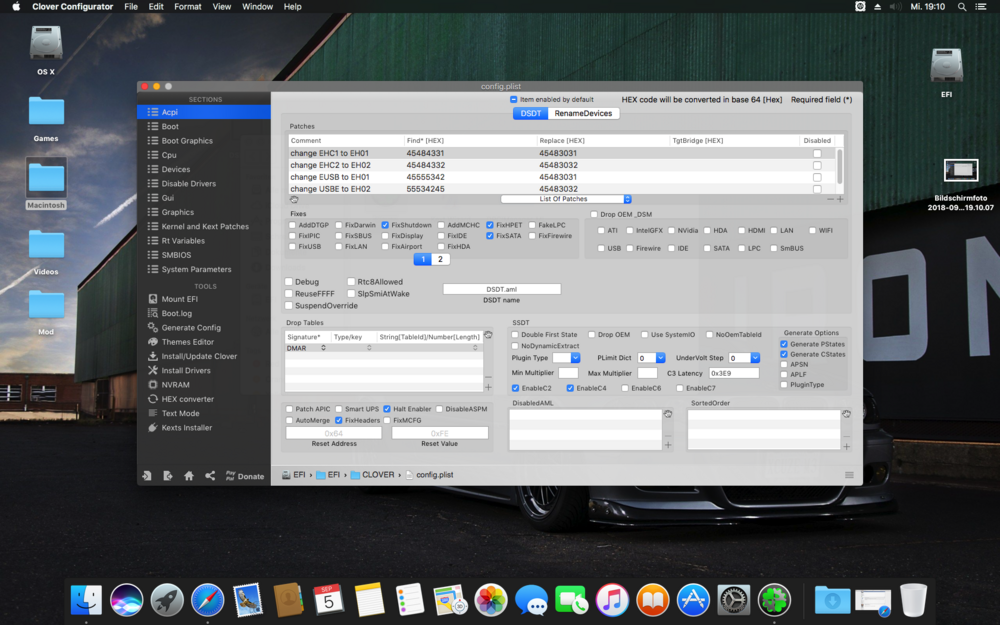Open the Themes Editor
The width and height of the screenshot is (1000, 625).
187,342
